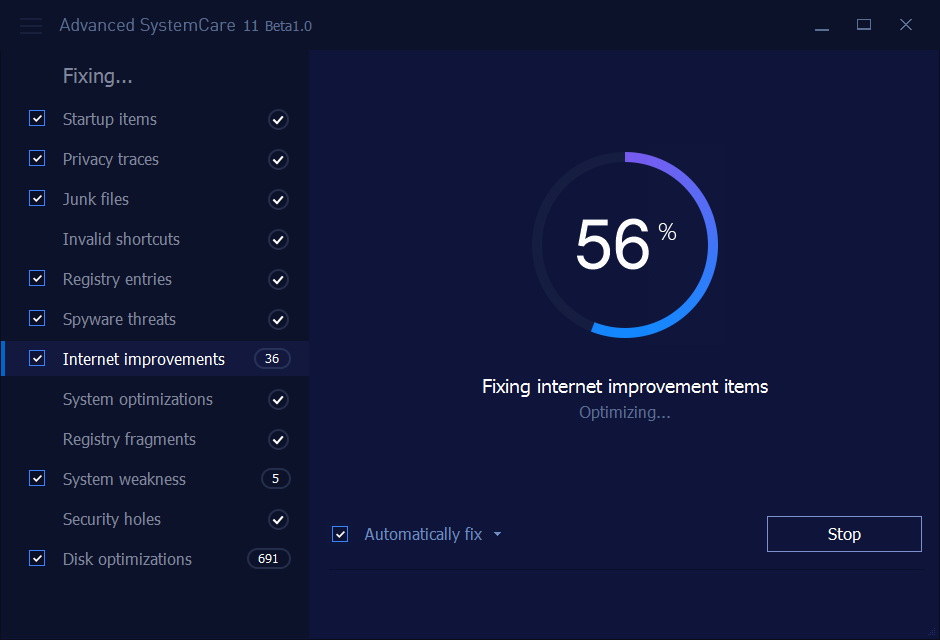940x640 pixels.
Task: Maximize the Advanced SystemCare window
Action: point(864,25)
